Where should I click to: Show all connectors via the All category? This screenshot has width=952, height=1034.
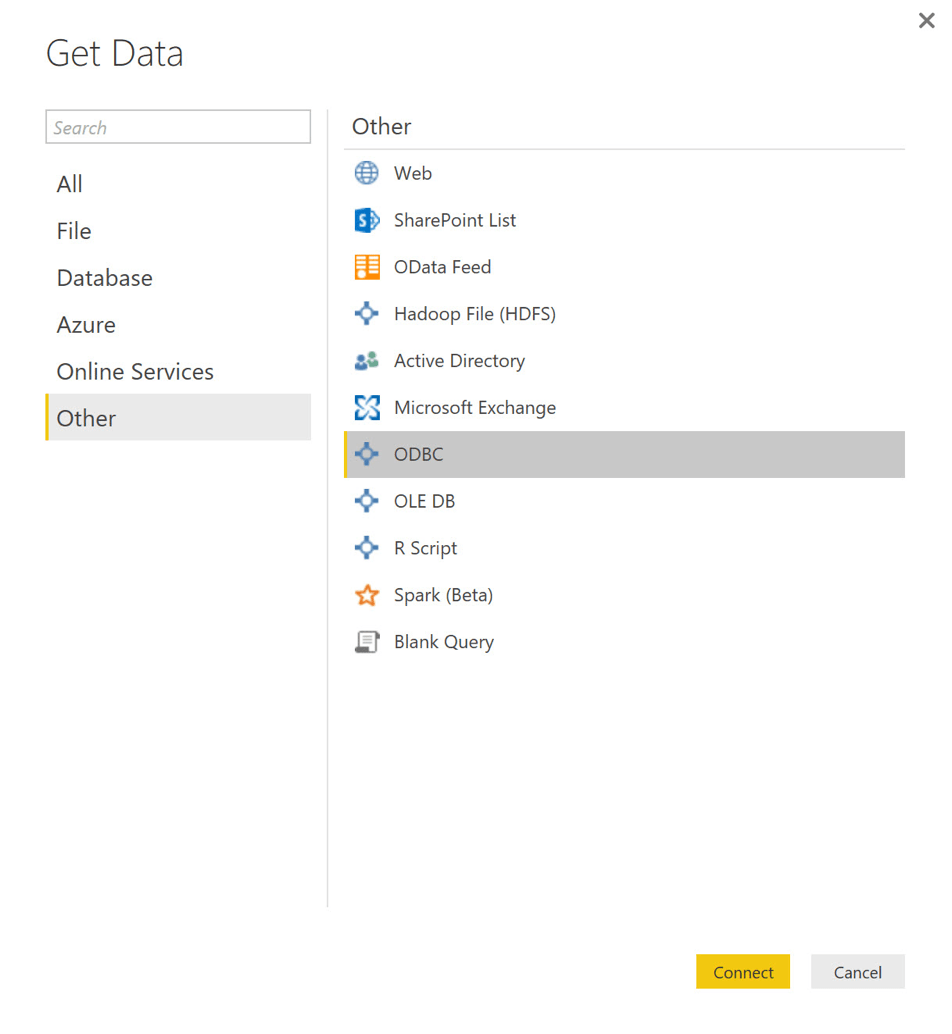tap(69, 184)
